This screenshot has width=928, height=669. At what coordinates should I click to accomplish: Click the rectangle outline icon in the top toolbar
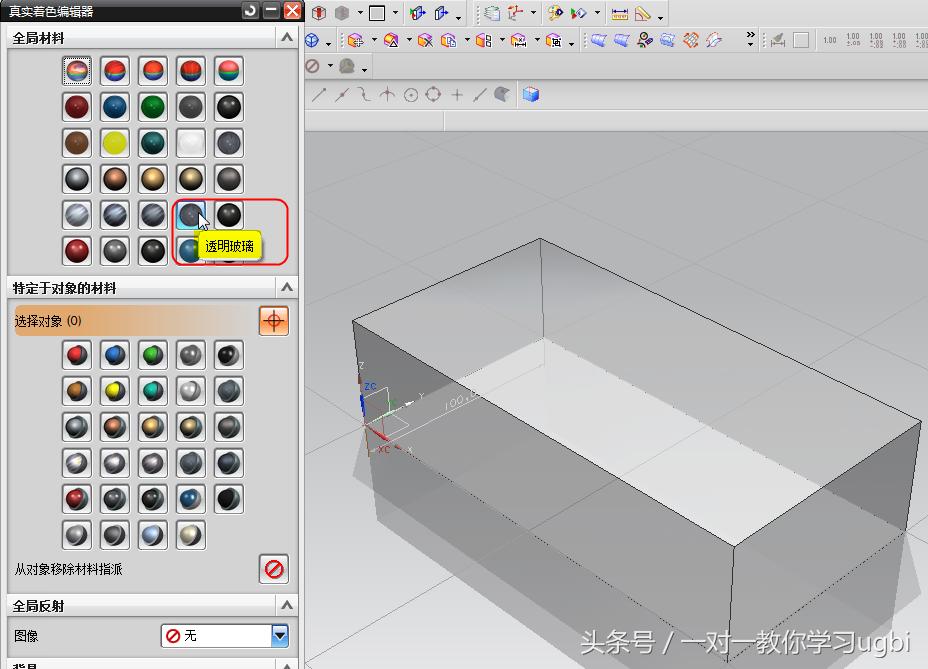377,14
